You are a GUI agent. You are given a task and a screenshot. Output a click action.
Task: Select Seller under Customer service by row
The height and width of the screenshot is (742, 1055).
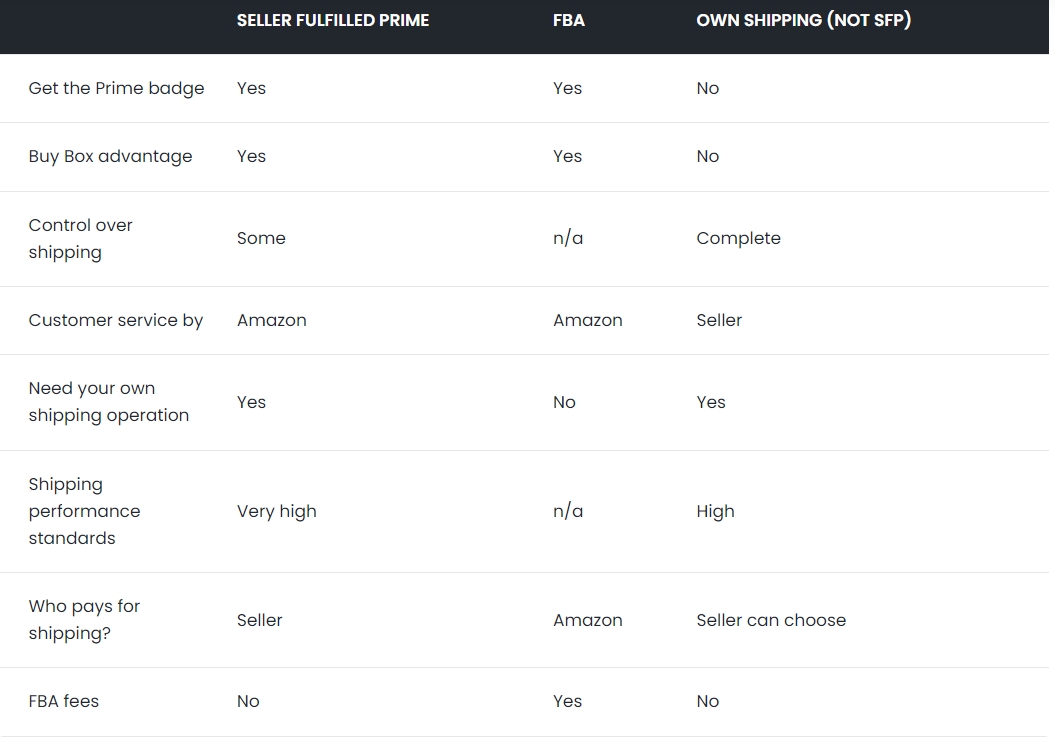click(x=719, y=320)
